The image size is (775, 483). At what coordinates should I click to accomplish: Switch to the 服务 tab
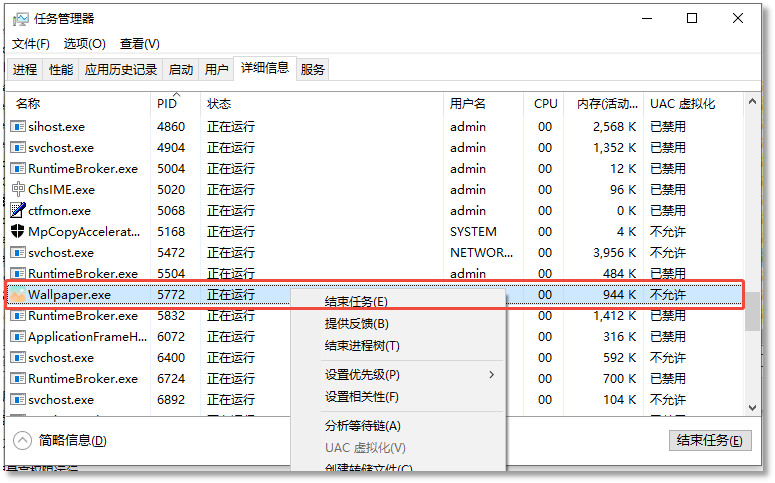pyautogui.click(x=312, y=70)
